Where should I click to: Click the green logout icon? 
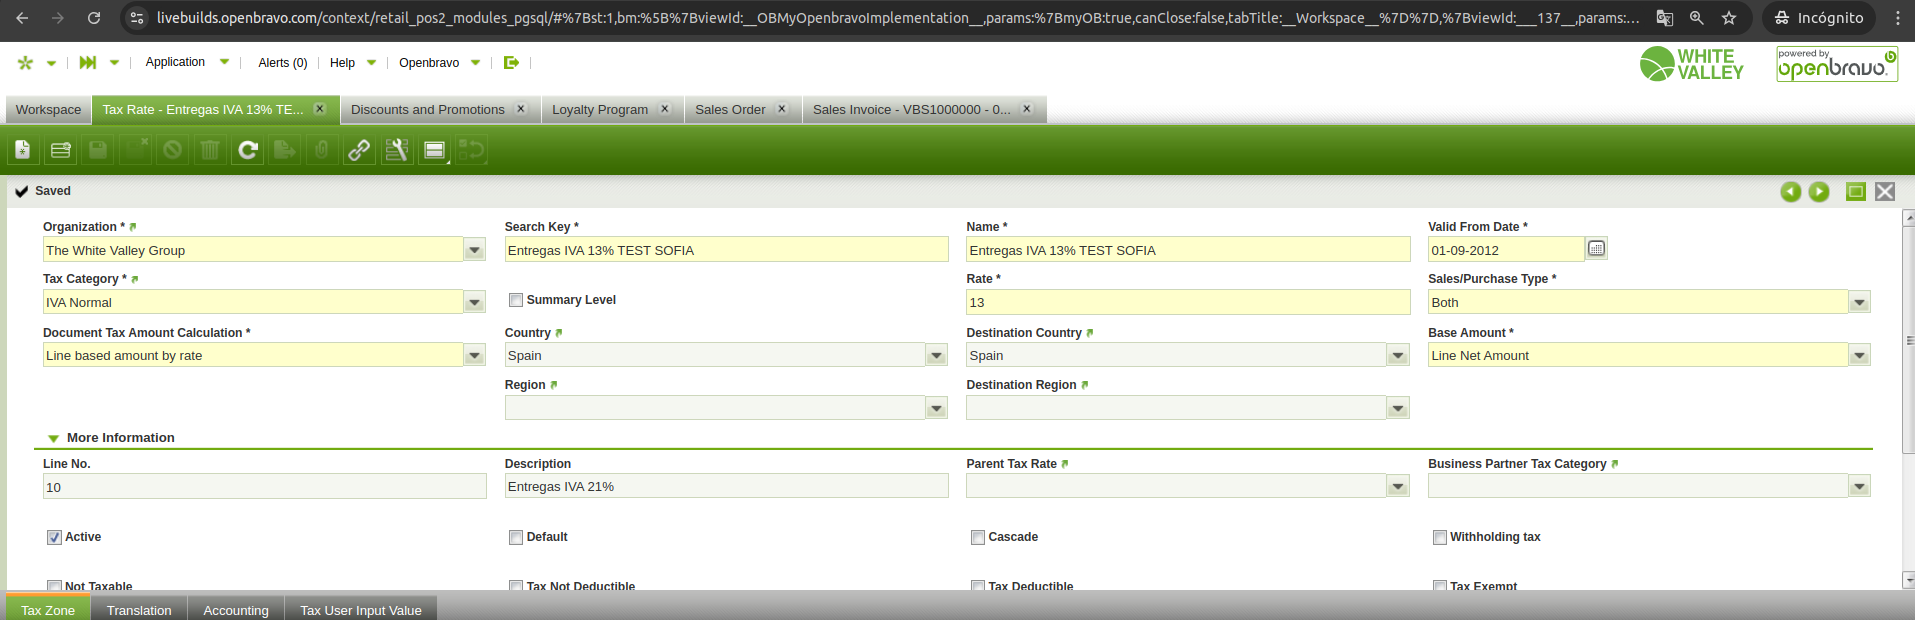(x=511, y=62)
